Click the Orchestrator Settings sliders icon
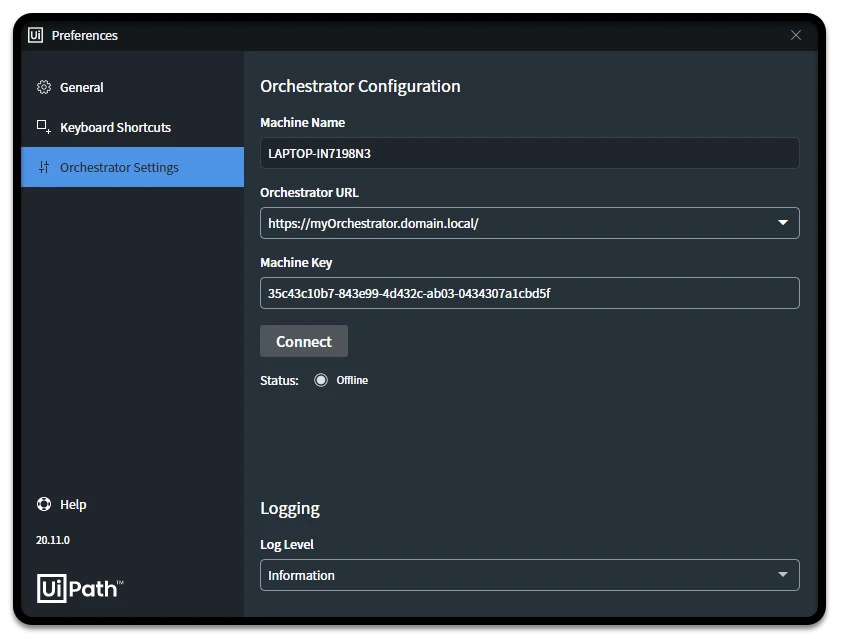841x639 pixels. tap(44, 167)
